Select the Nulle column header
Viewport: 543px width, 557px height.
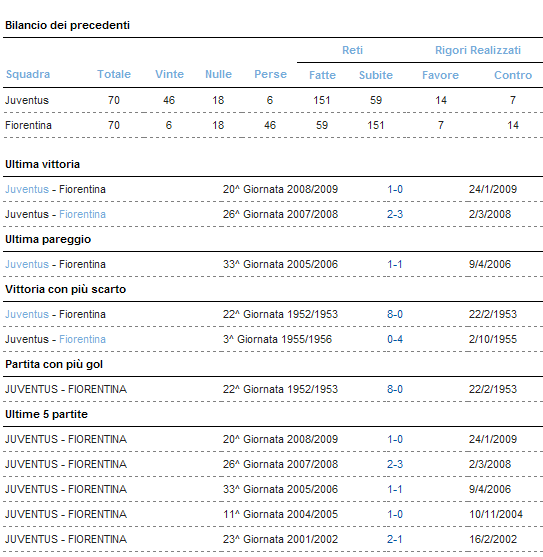point(218,74)
